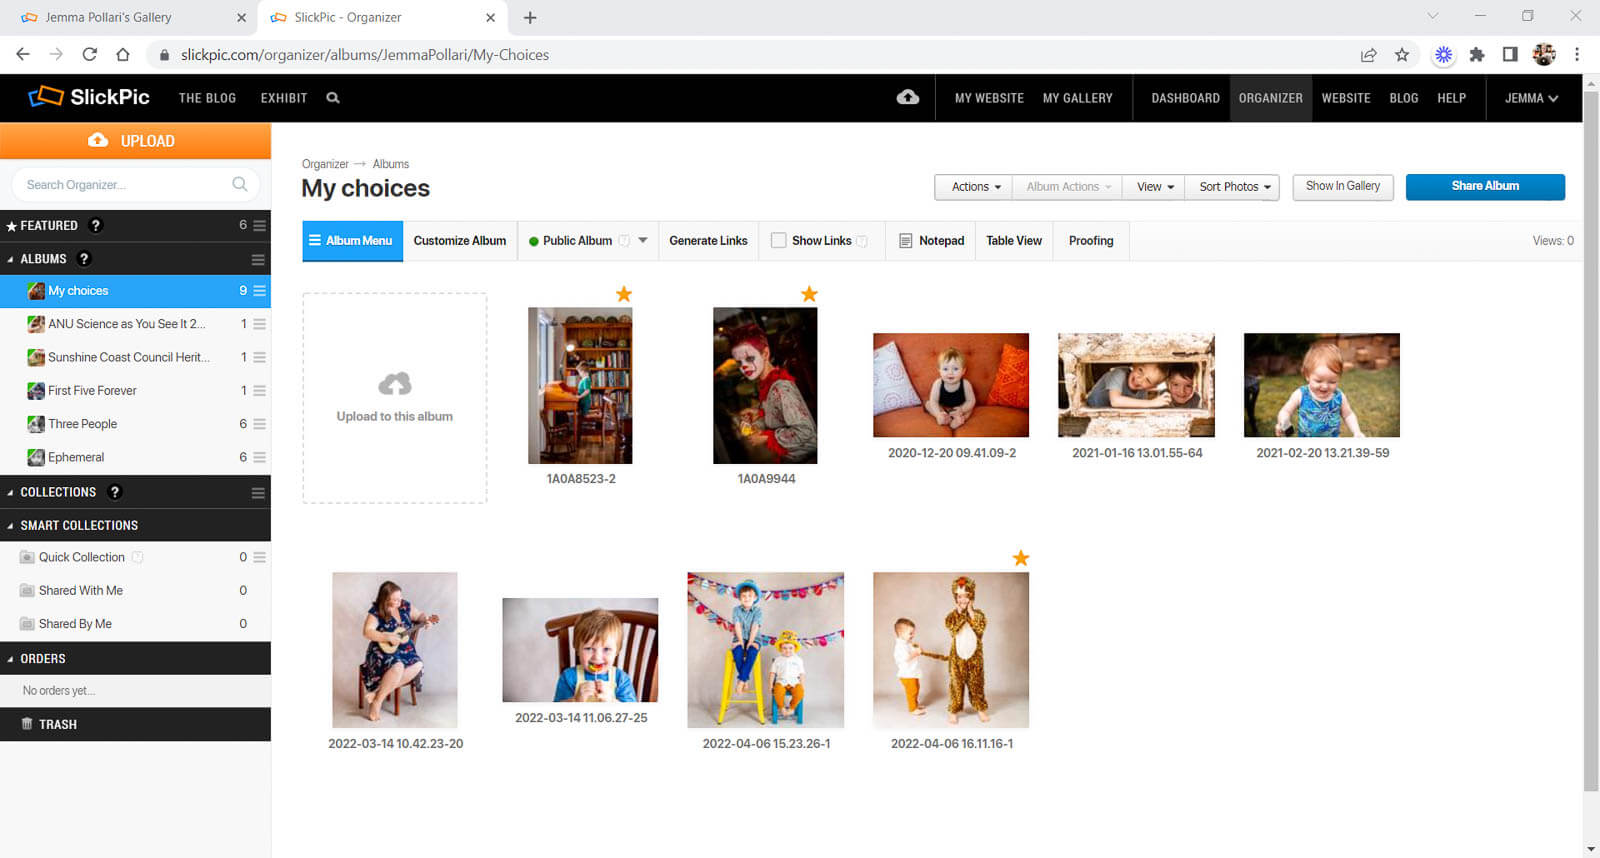Collapse the ALBUMS section
1600x858 pixels.
coord(10,259)
